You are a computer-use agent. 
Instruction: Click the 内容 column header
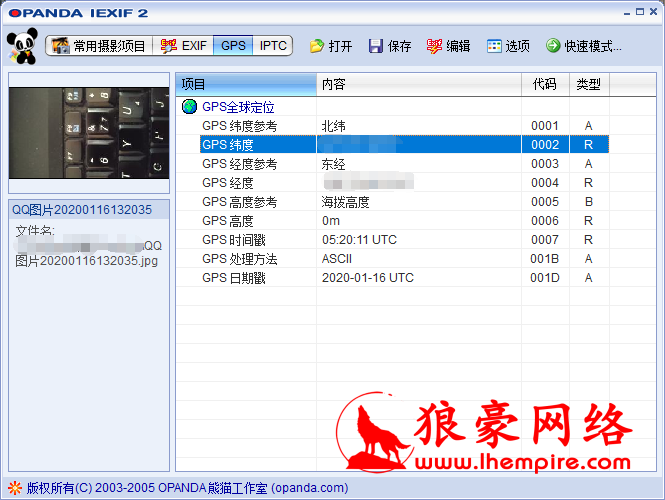[x=419, y=84]
